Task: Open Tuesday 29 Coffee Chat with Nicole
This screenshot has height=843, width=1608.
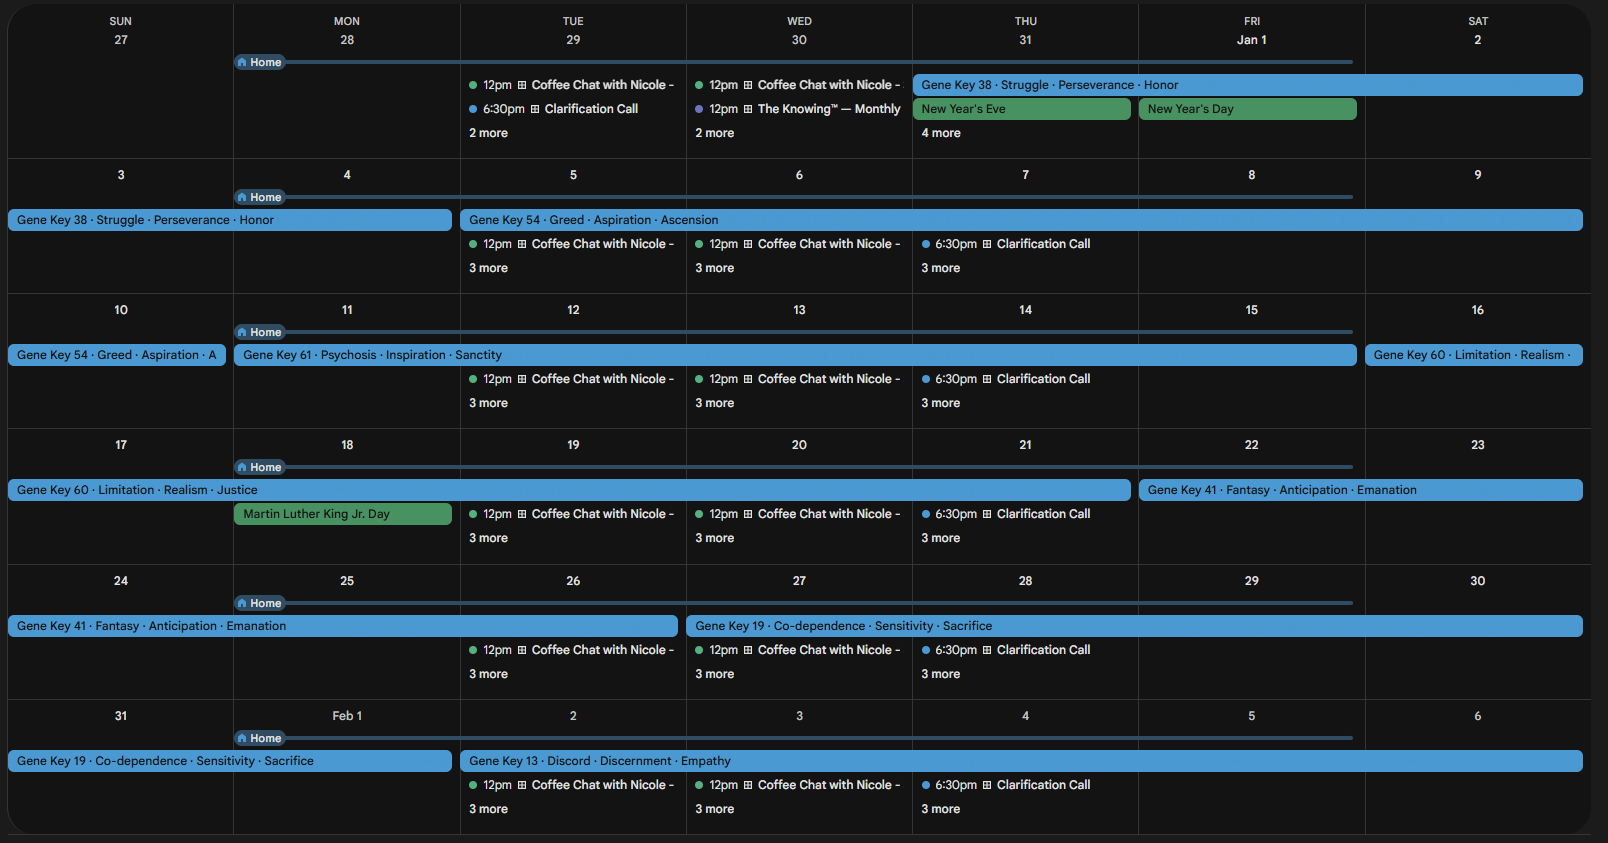Action: [573, 85]
